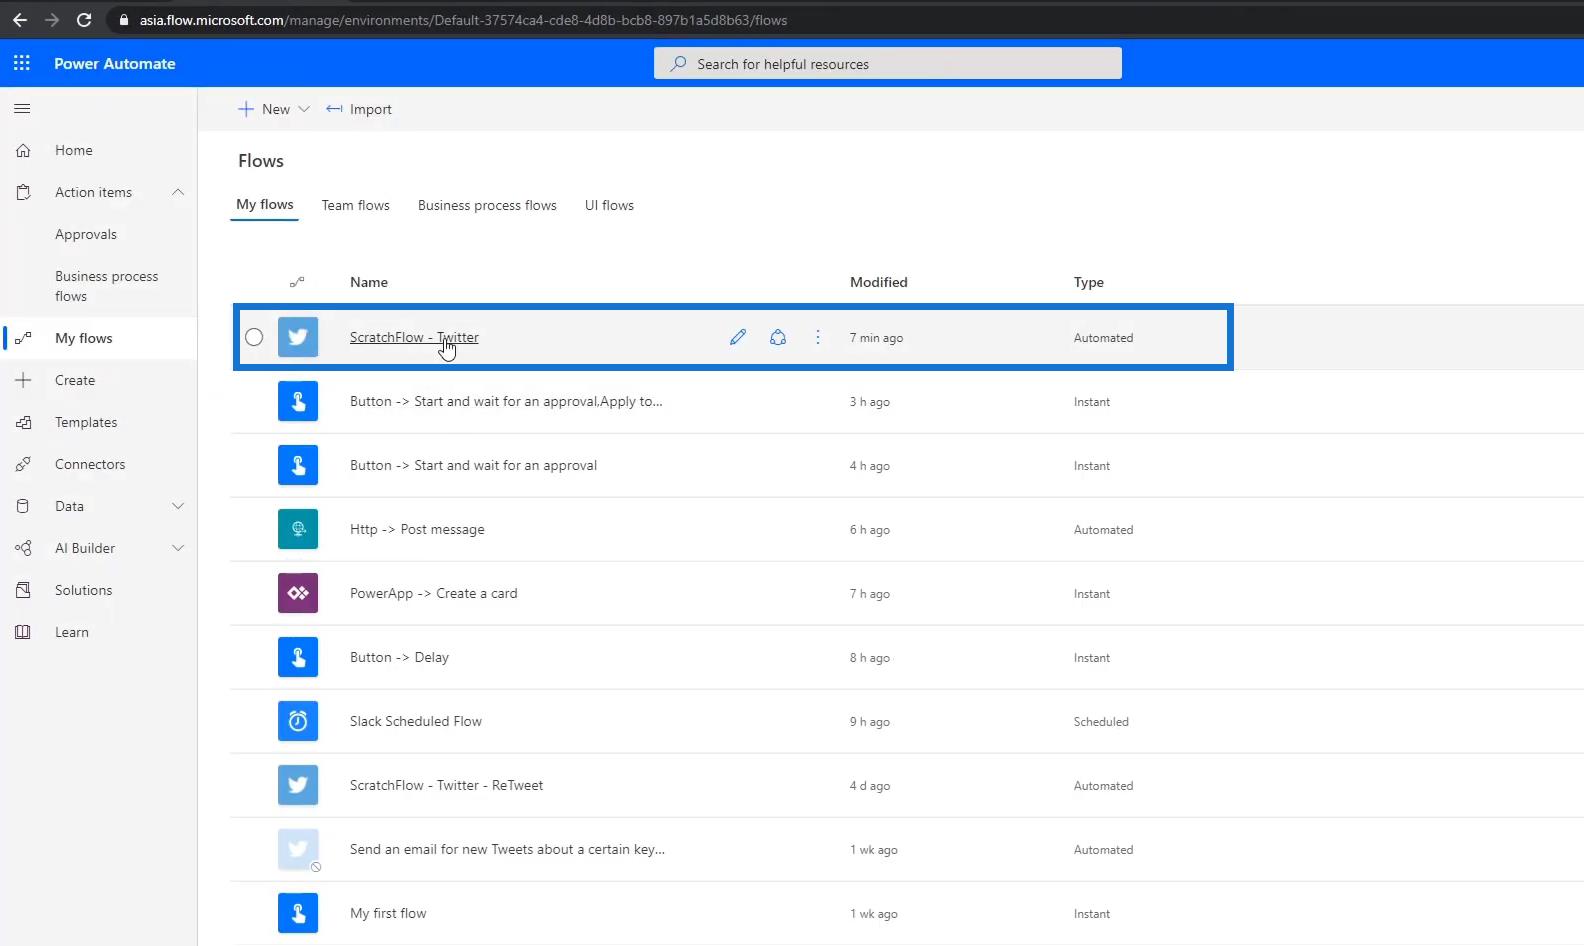
Task: Click the Http -> Post message flow icon
Action: pyautogui.click(x=298, y=529)
